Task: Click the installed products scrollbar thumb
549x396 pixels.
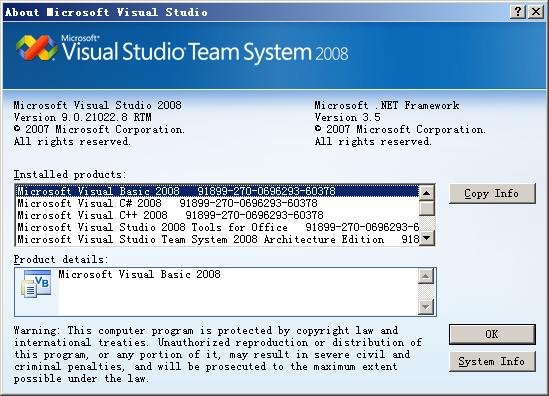Action: [x=427, y=208]
